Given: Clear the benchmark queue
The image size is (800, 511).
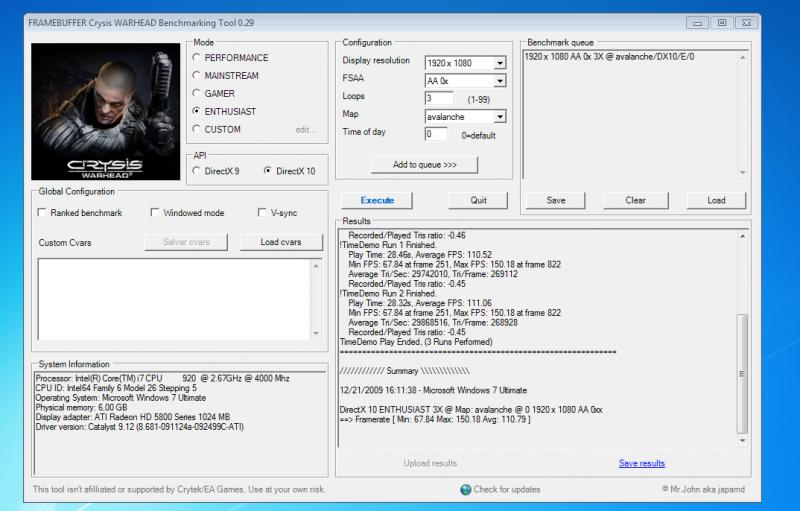Looking at the screenshot, I should pos(636,200).
